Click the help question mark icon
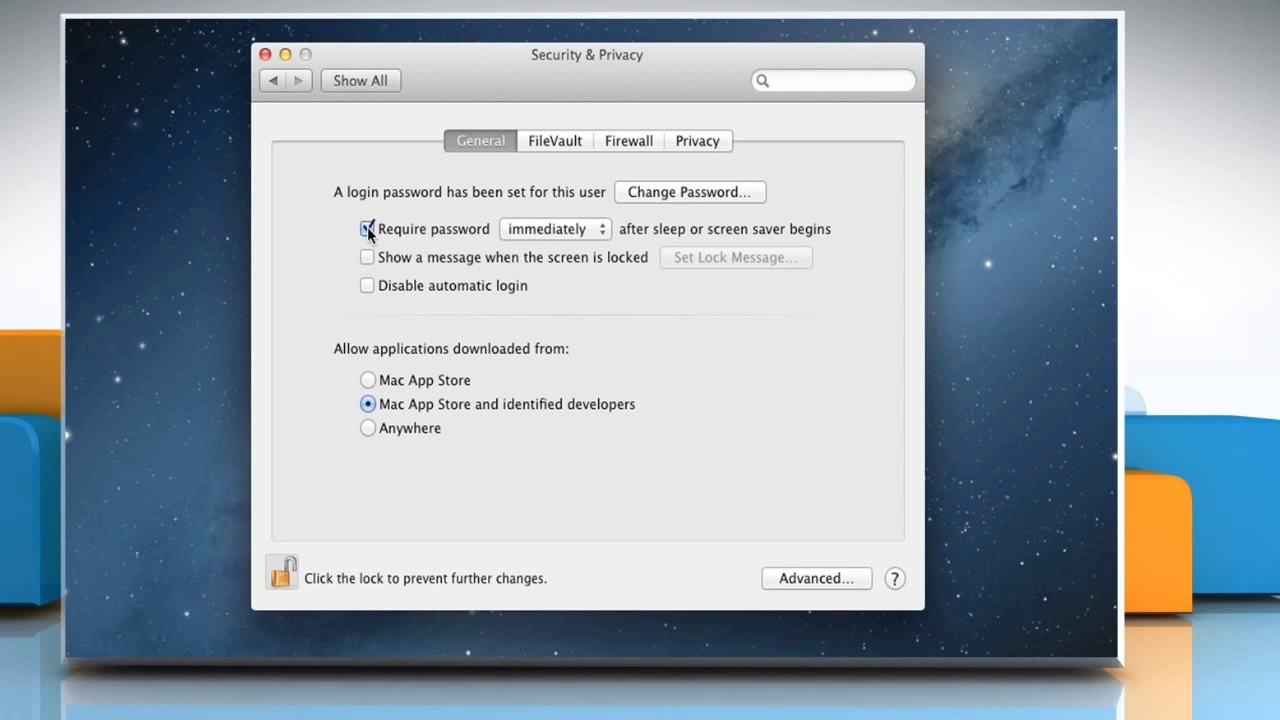 pos(894,578)
